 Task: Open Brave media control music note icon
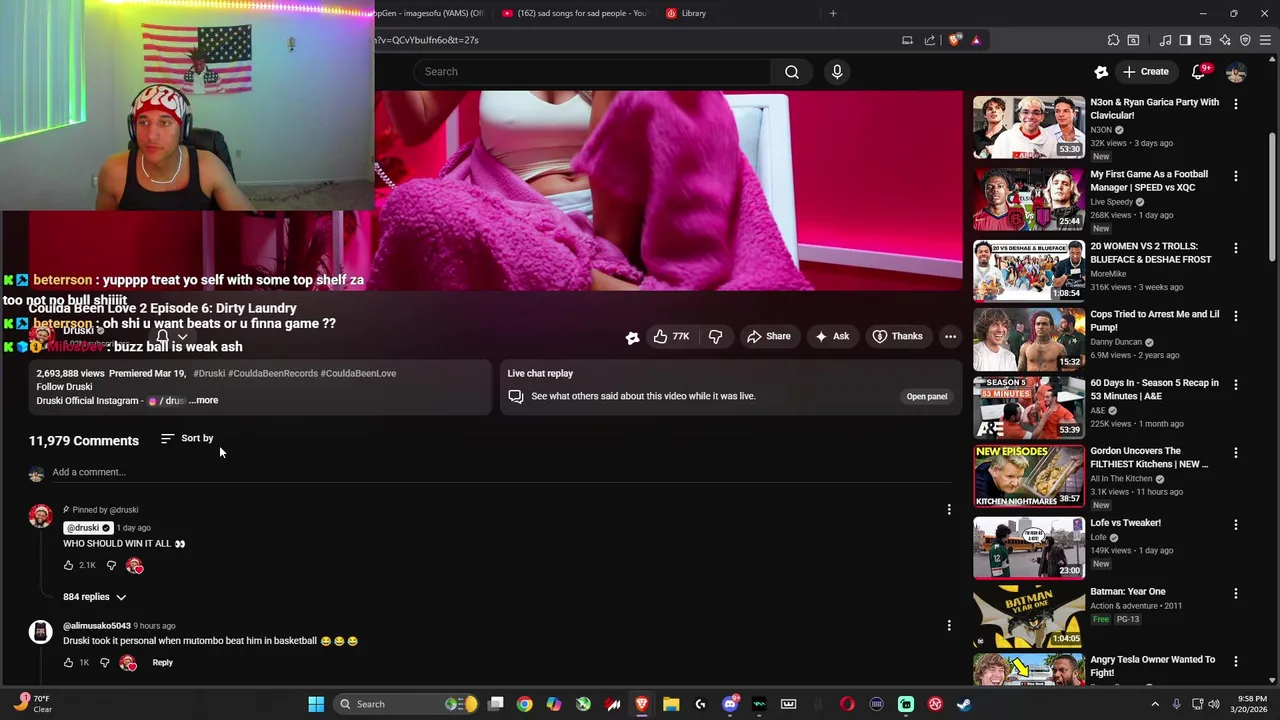(x=1165, y=40)
